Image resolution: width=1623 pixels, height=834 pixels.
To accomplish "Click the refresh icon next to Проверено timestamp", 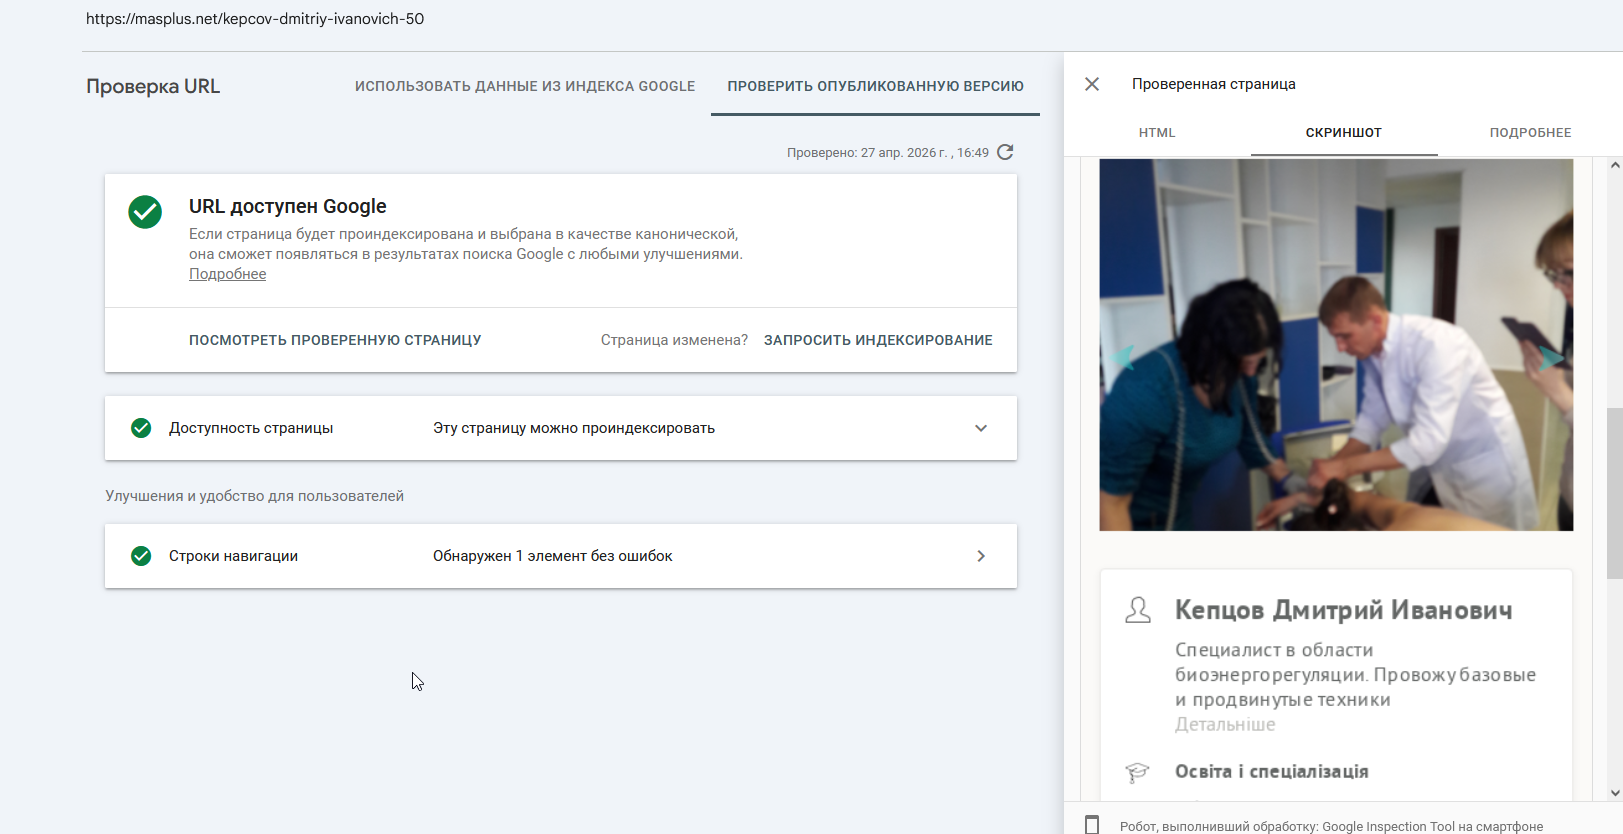I will 1005,152.
